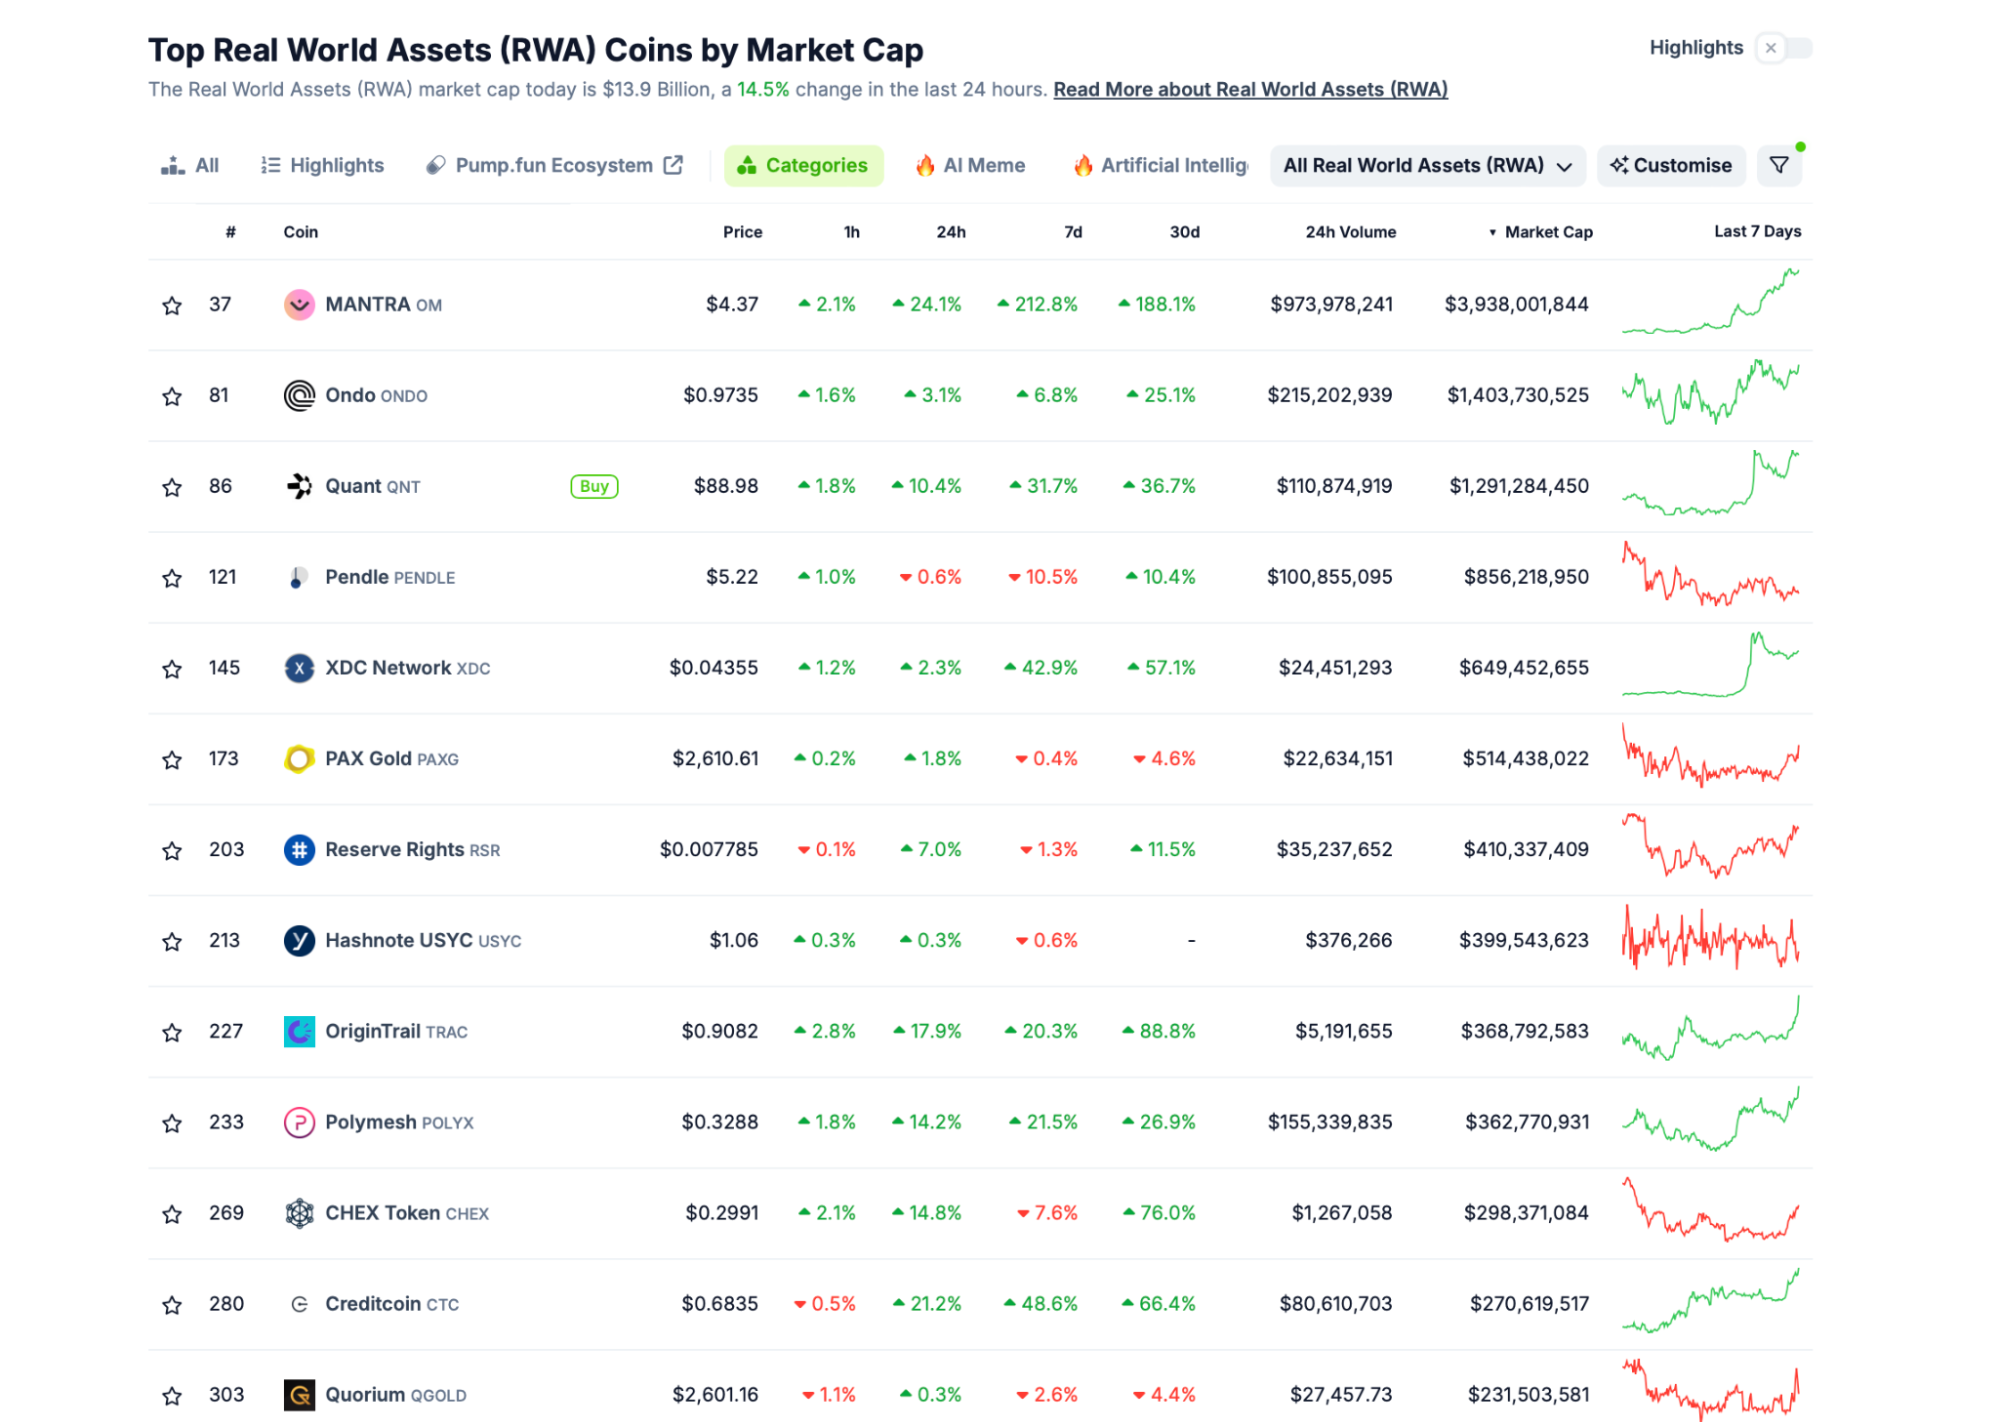Star the PAX Gold row

click(x=172, y=760)
